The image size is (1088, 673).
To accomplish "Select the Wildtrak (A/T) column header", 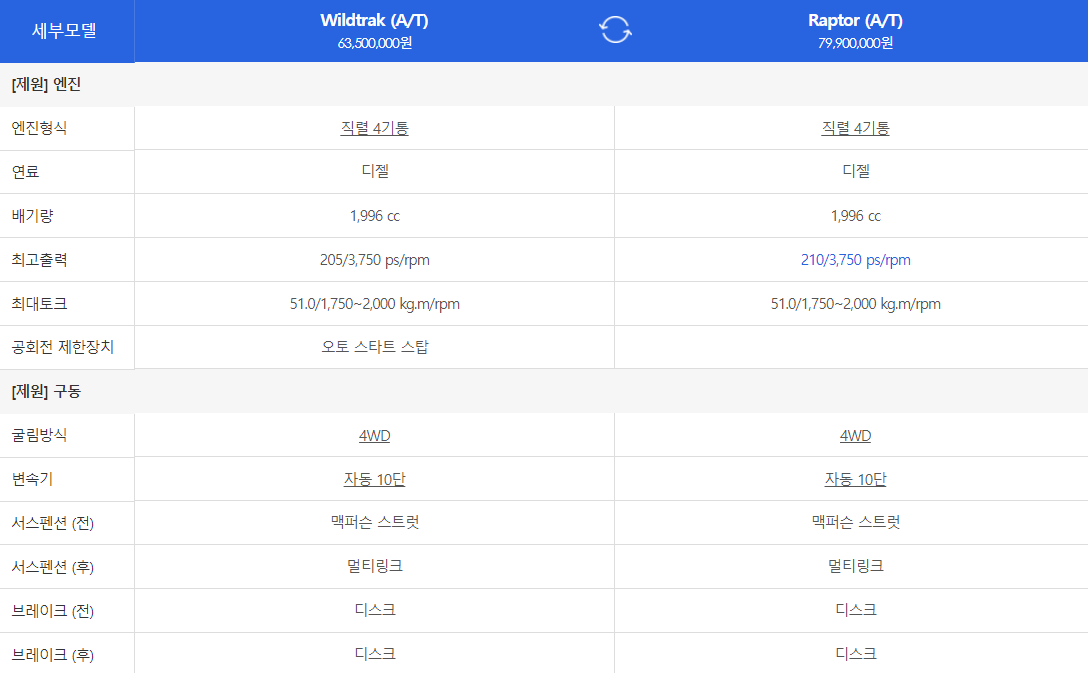I will point(375,21).
